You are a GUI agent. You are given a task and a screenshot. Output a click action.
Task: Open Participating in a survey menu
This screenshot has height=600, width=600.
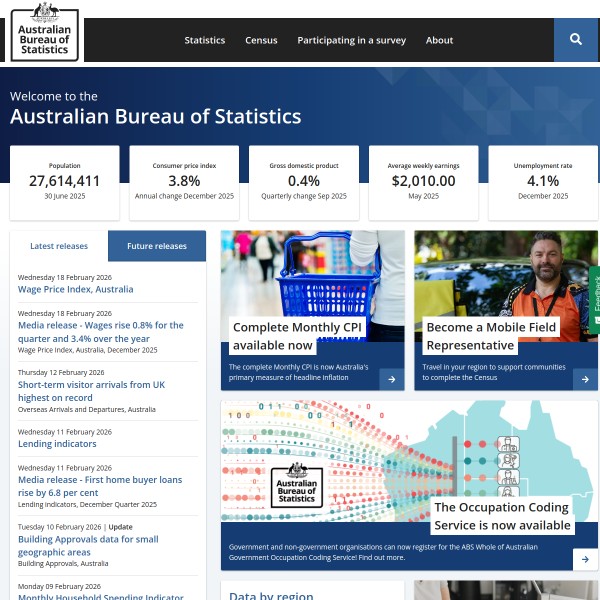pos(351,41)
